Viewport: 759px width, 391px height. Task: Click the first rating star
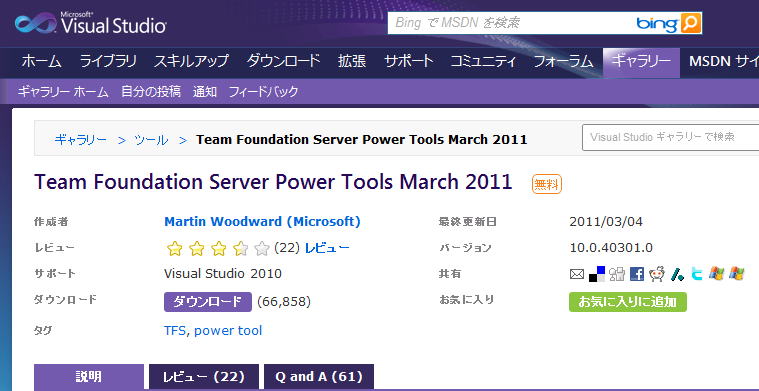[x=174, y=249]
